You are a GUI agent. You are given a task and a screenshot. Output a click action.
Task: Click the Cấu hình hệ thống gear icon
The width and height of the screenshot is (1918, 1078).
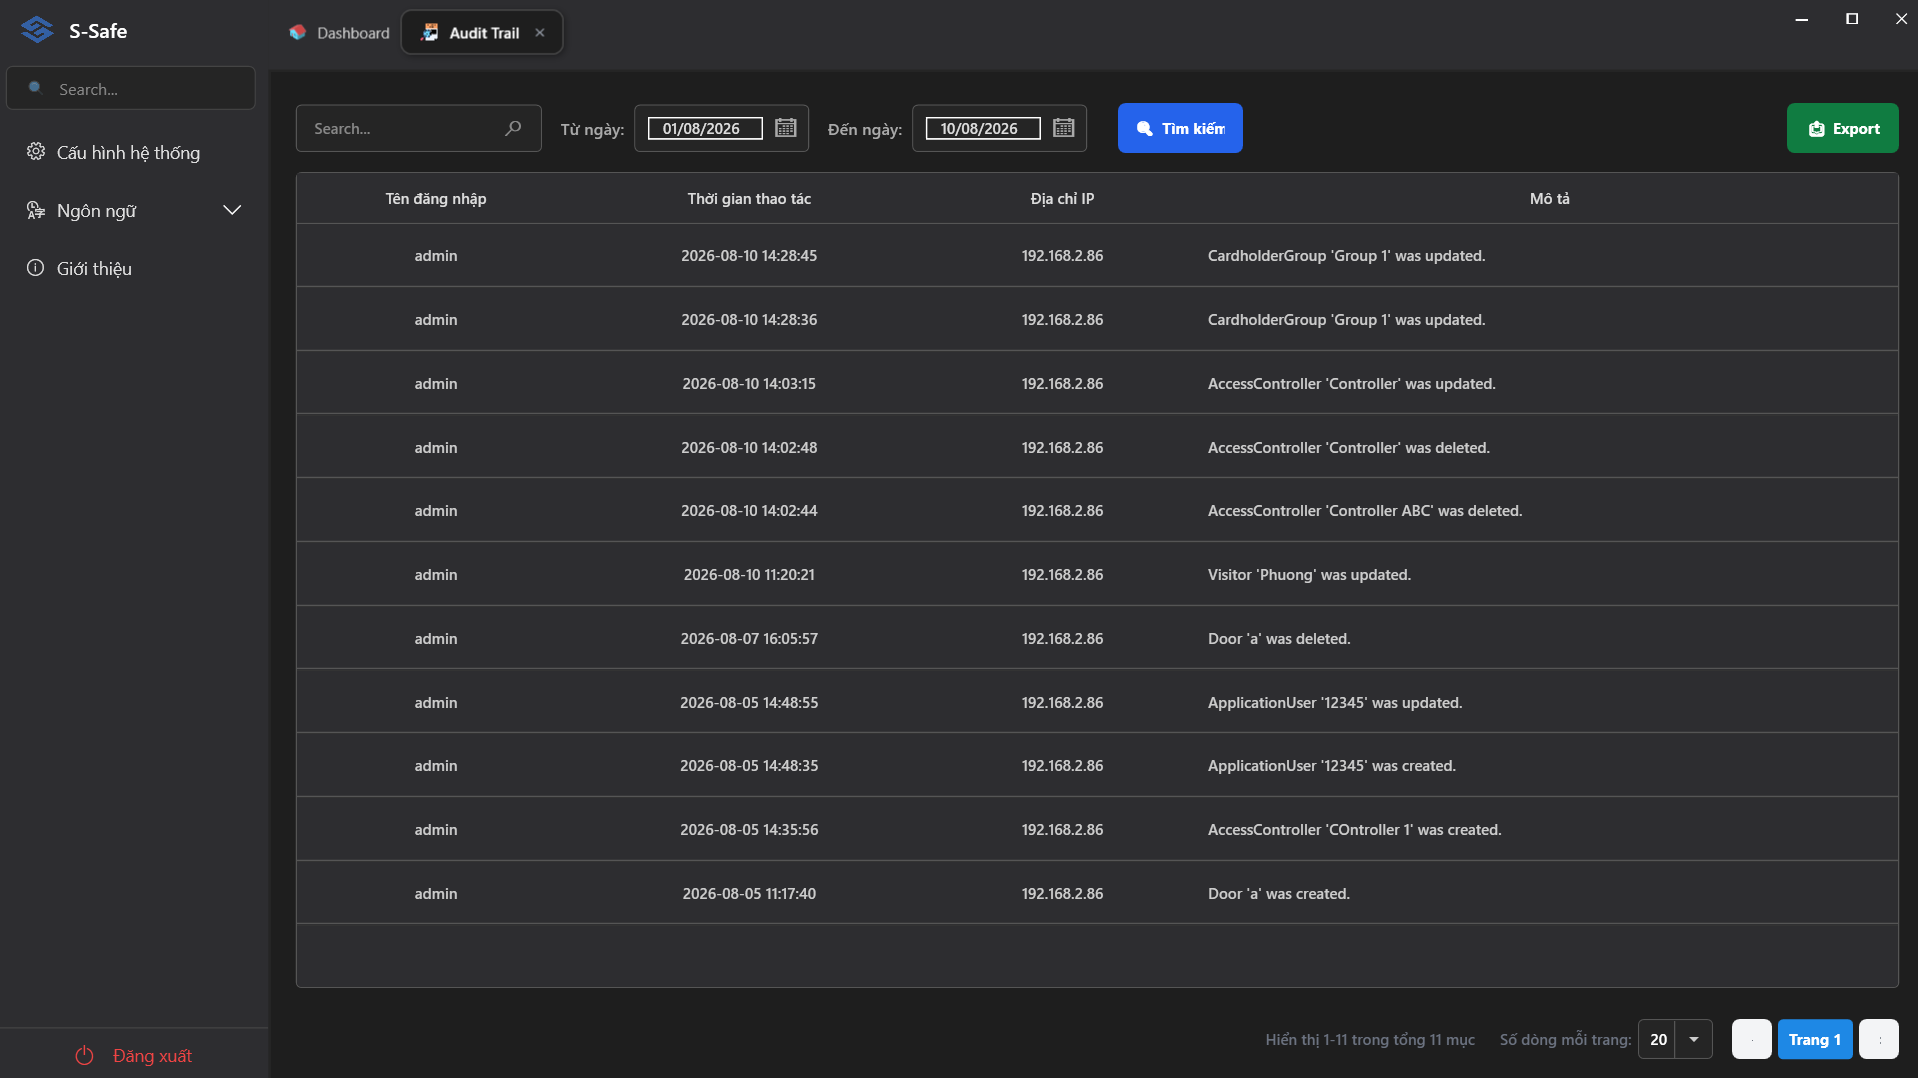click(36, 152)
